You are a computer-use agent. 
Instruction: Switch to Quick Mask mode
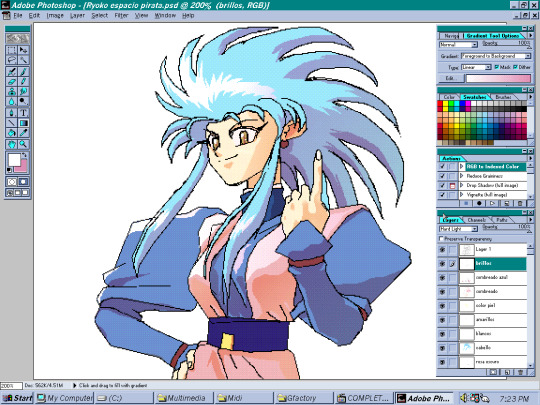23,181
